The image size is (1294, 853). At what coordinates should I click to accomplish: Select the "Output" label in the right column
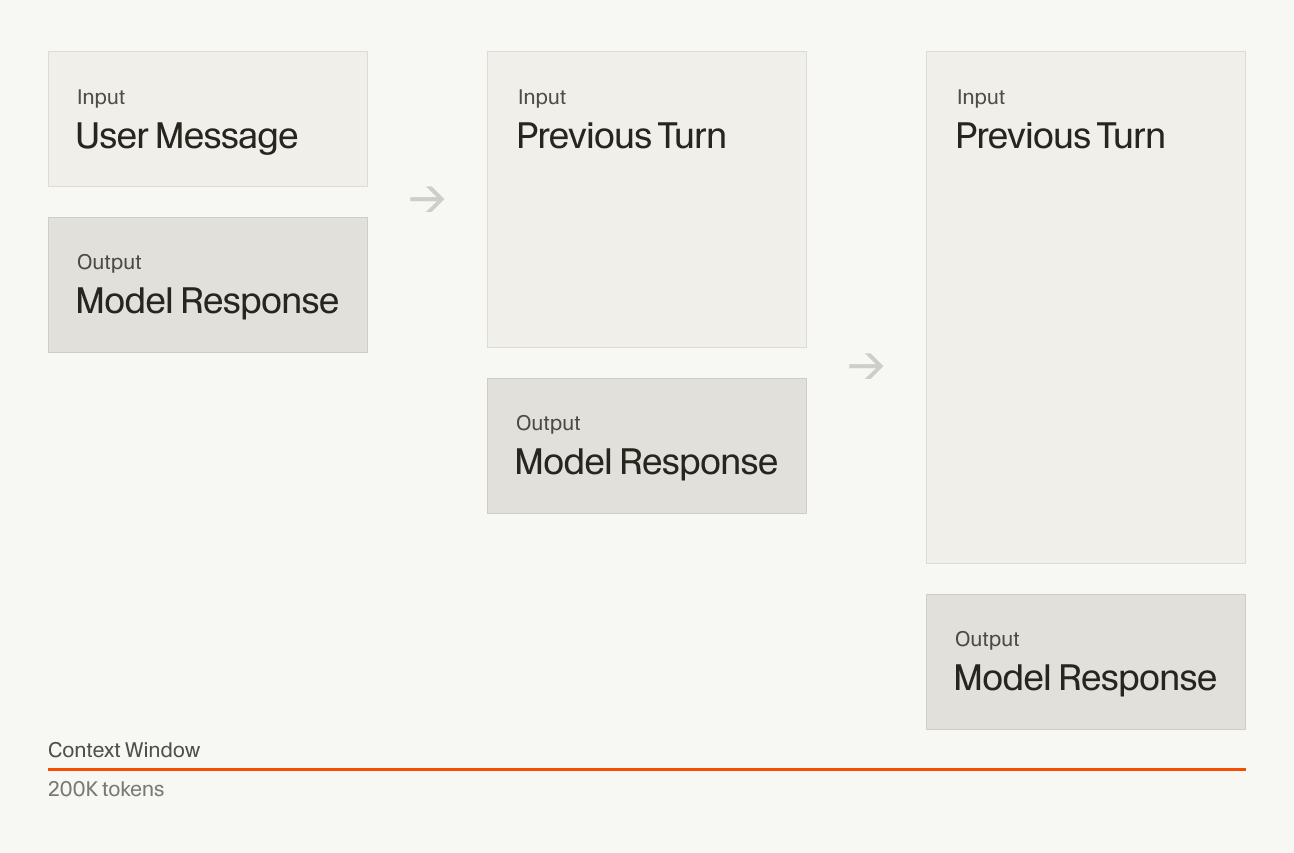987,639
